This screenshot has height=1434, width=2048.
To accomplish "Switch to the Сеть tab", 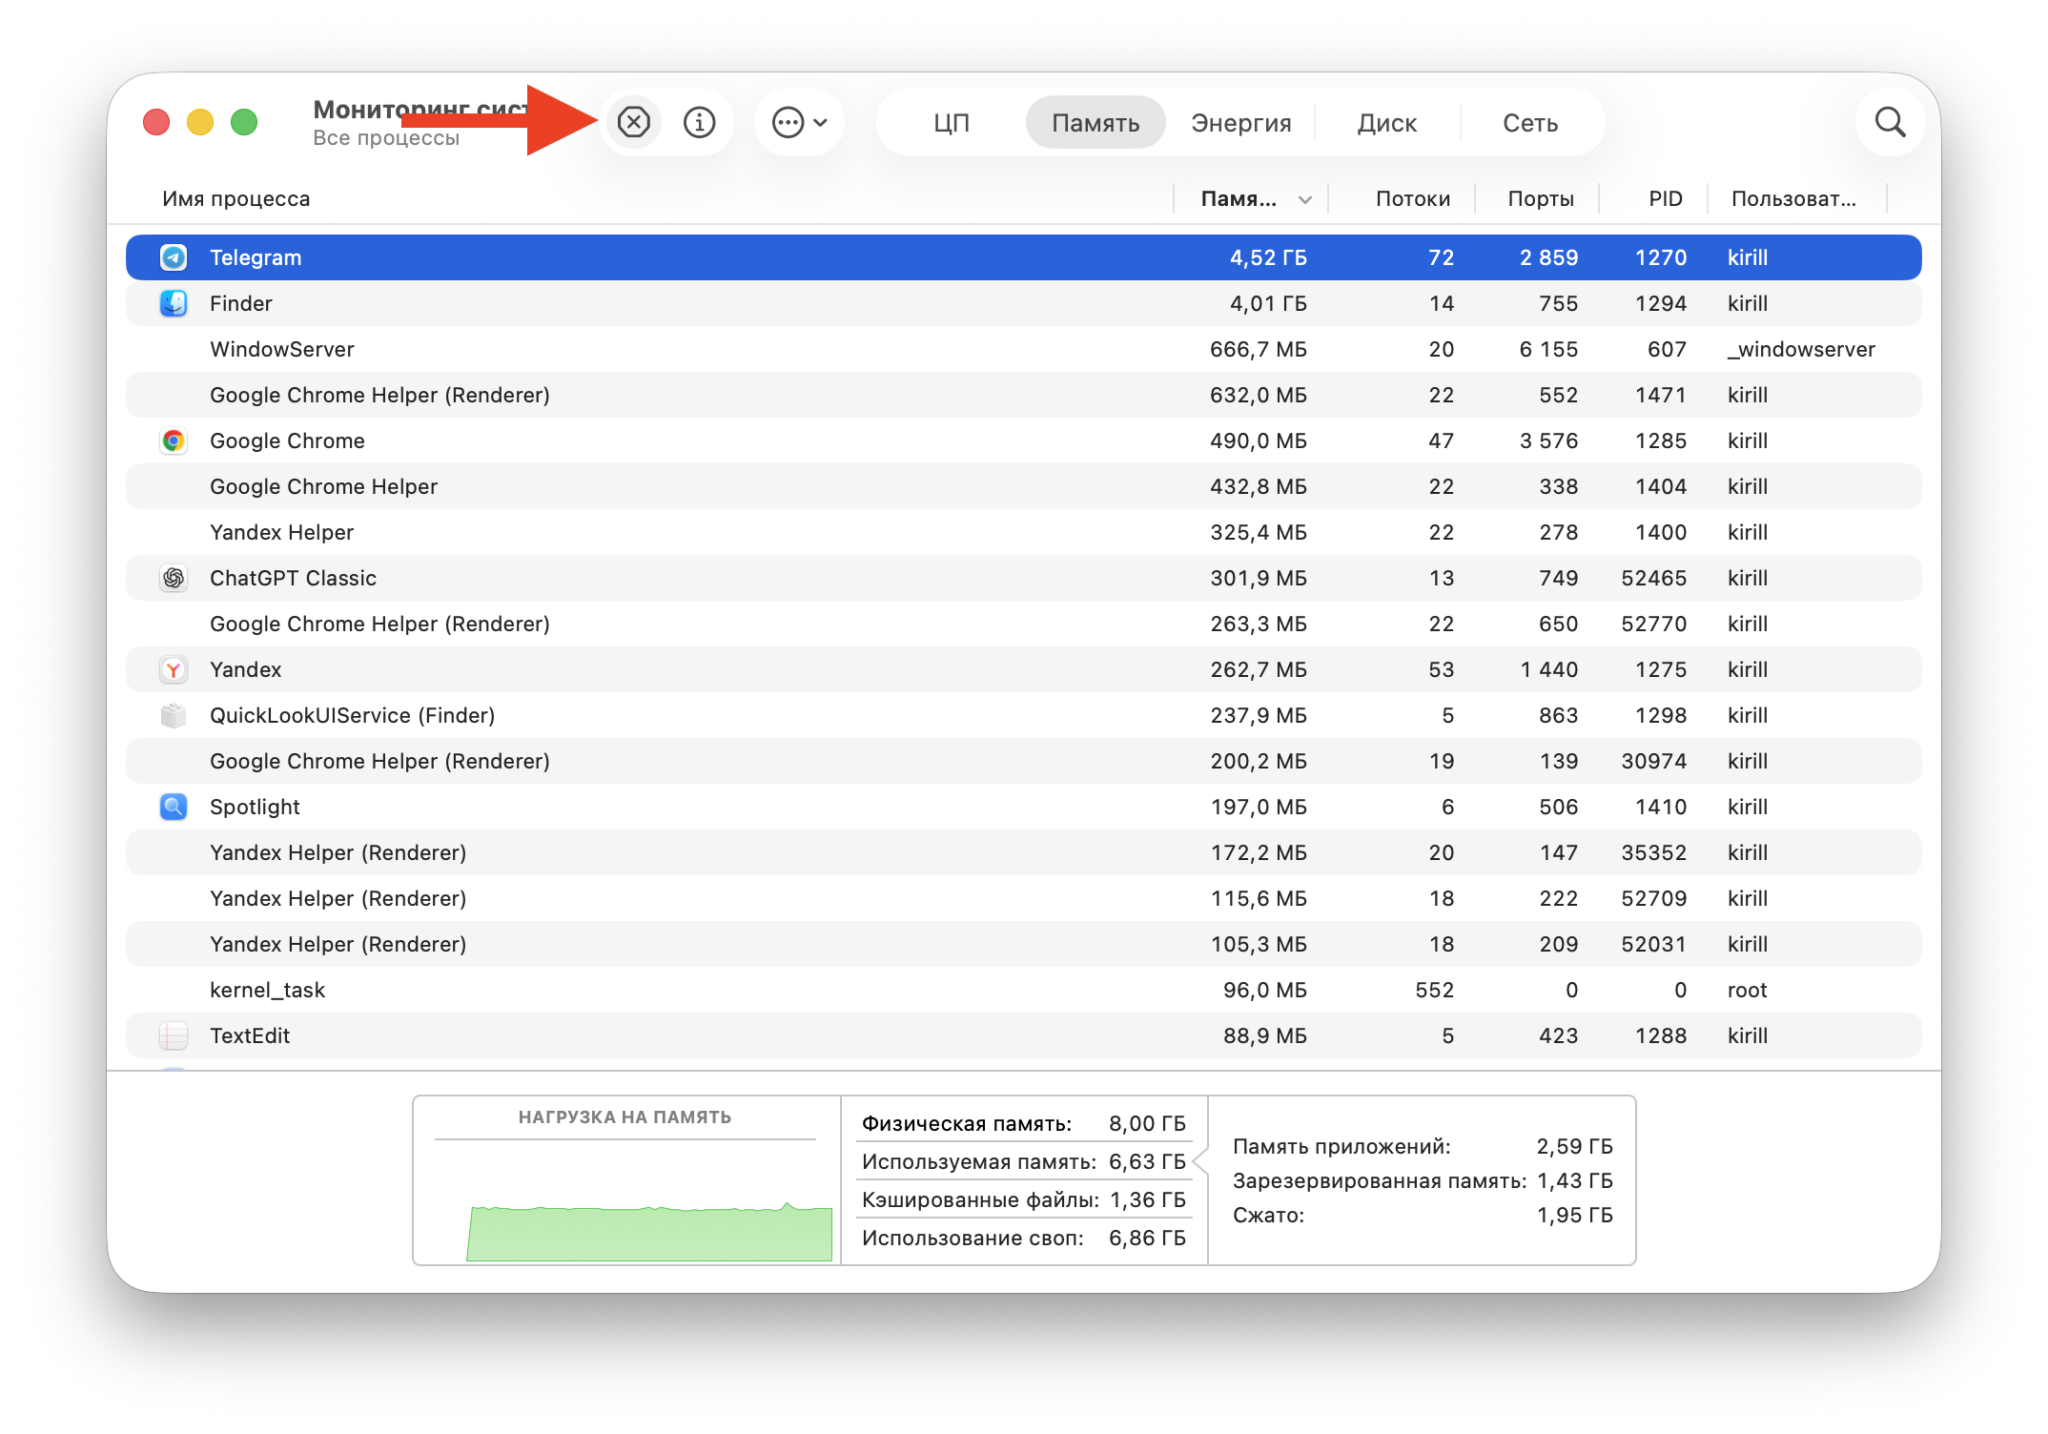I will pyautogui.click(x=1530, y=123).
